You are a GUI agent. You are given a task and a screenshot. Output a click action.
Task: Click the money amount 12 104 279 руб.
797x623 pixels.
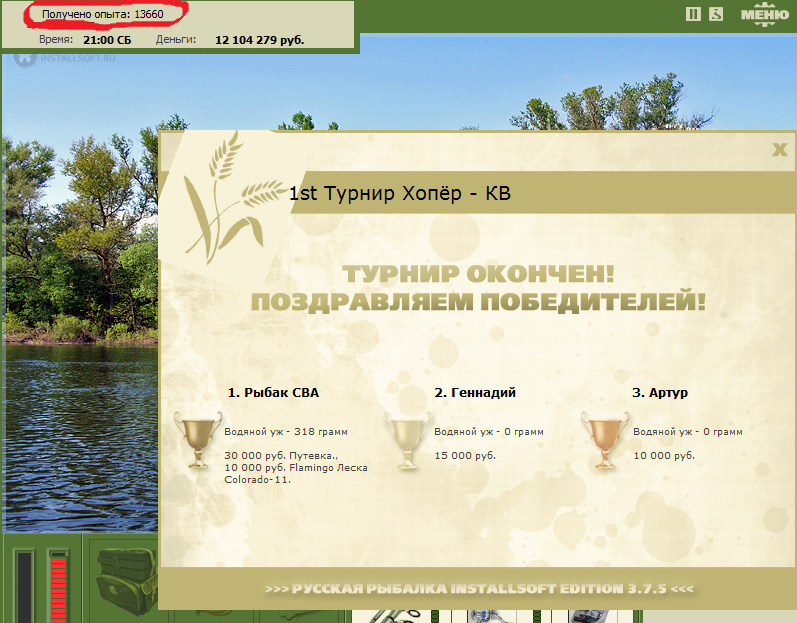point(260,40)
